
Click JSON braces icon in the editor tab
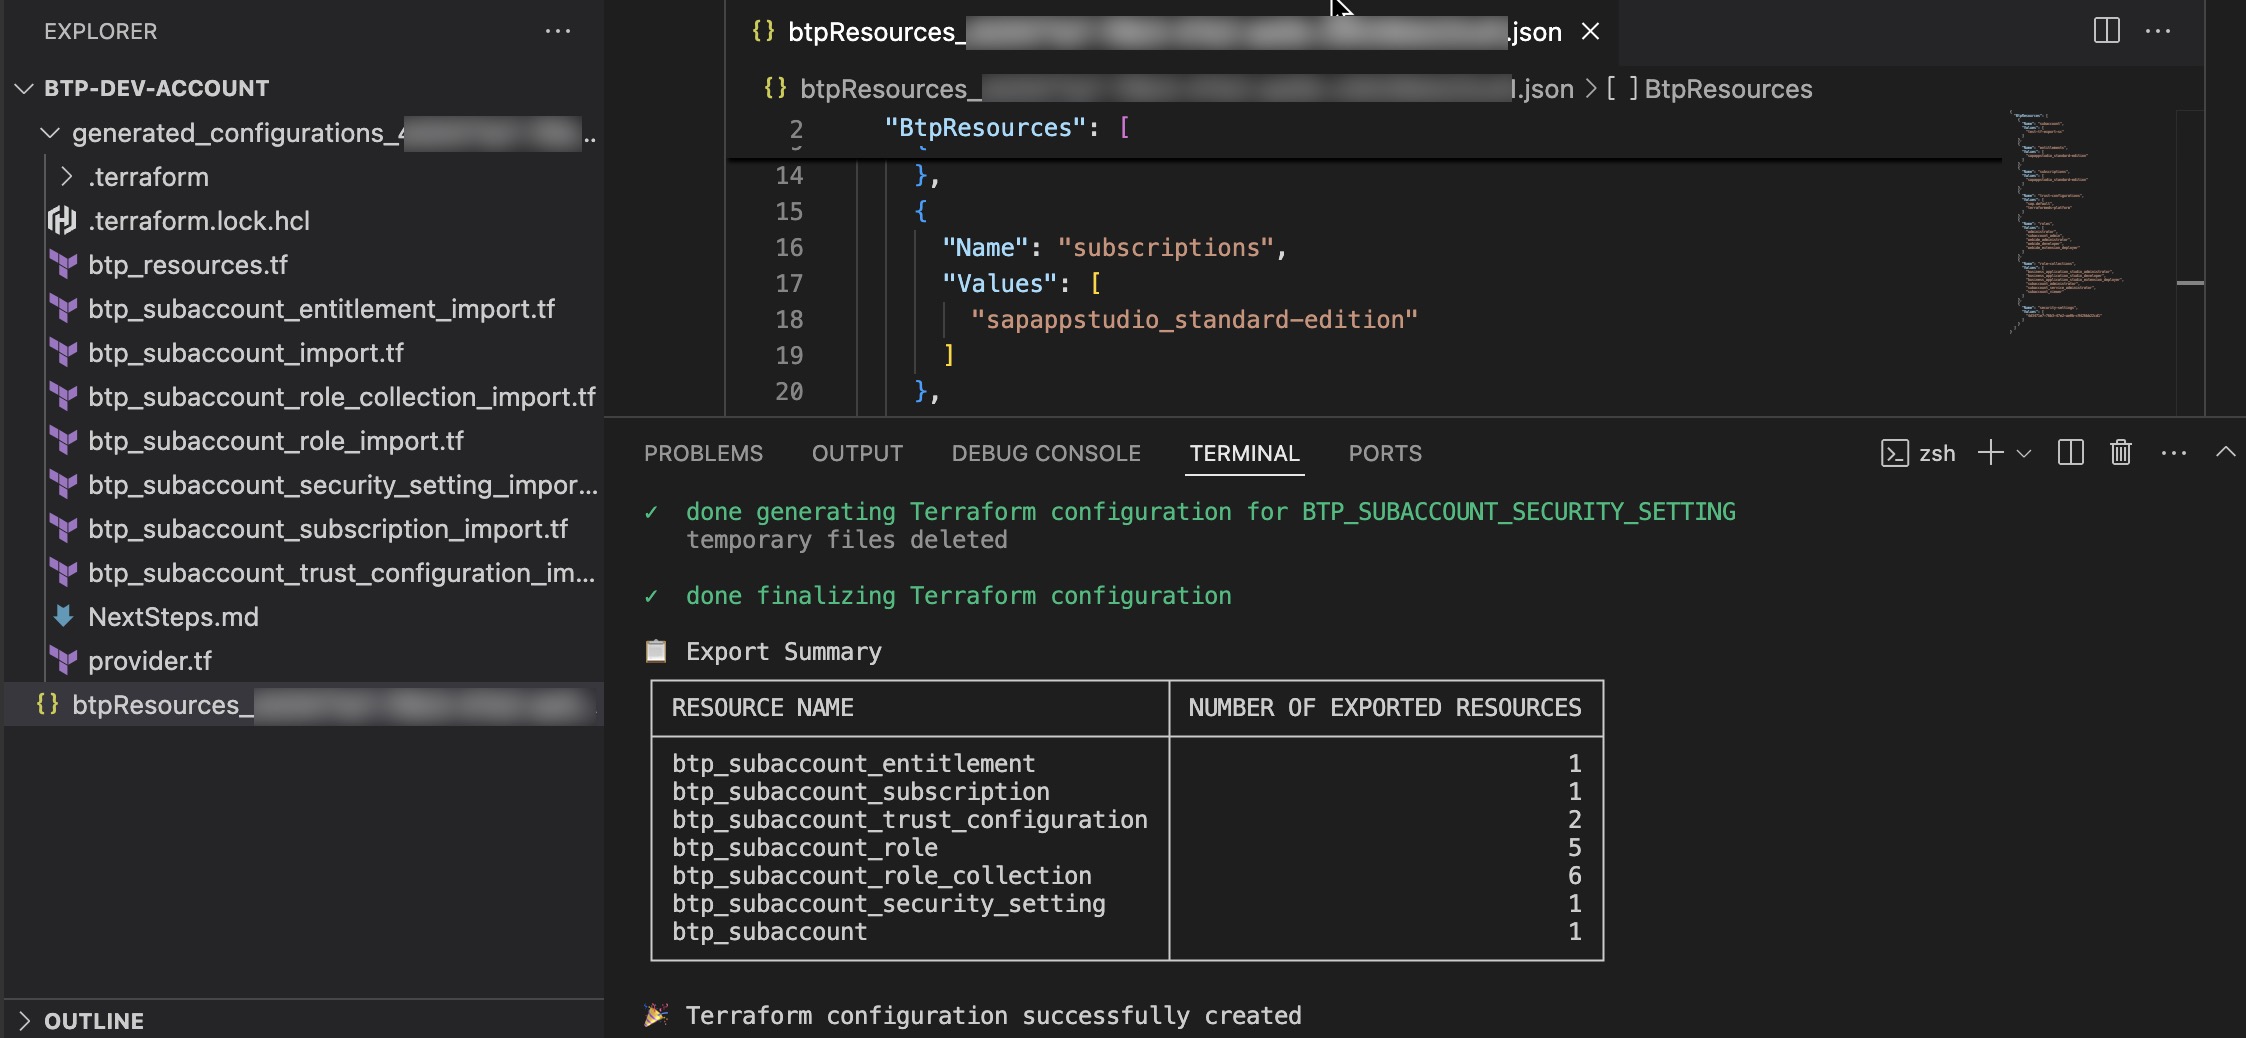[763, 31]
